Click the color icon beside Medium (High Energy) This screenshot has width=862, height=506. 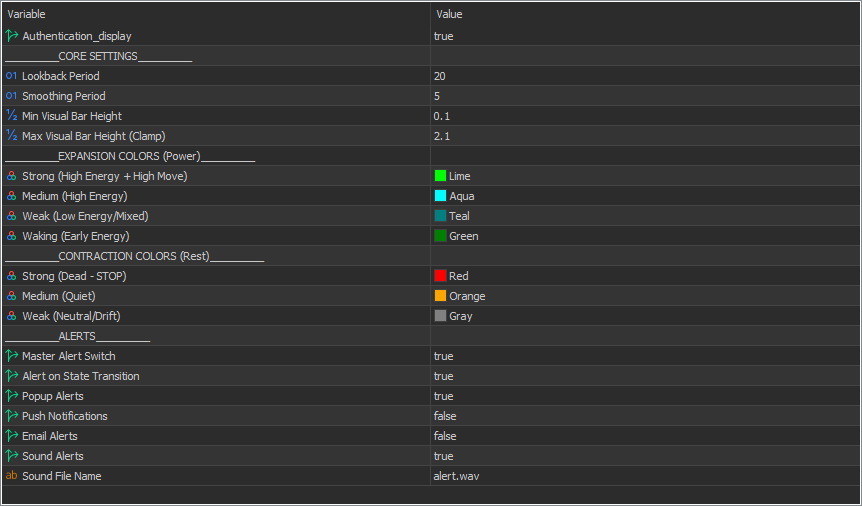click(x=12, y=196)
